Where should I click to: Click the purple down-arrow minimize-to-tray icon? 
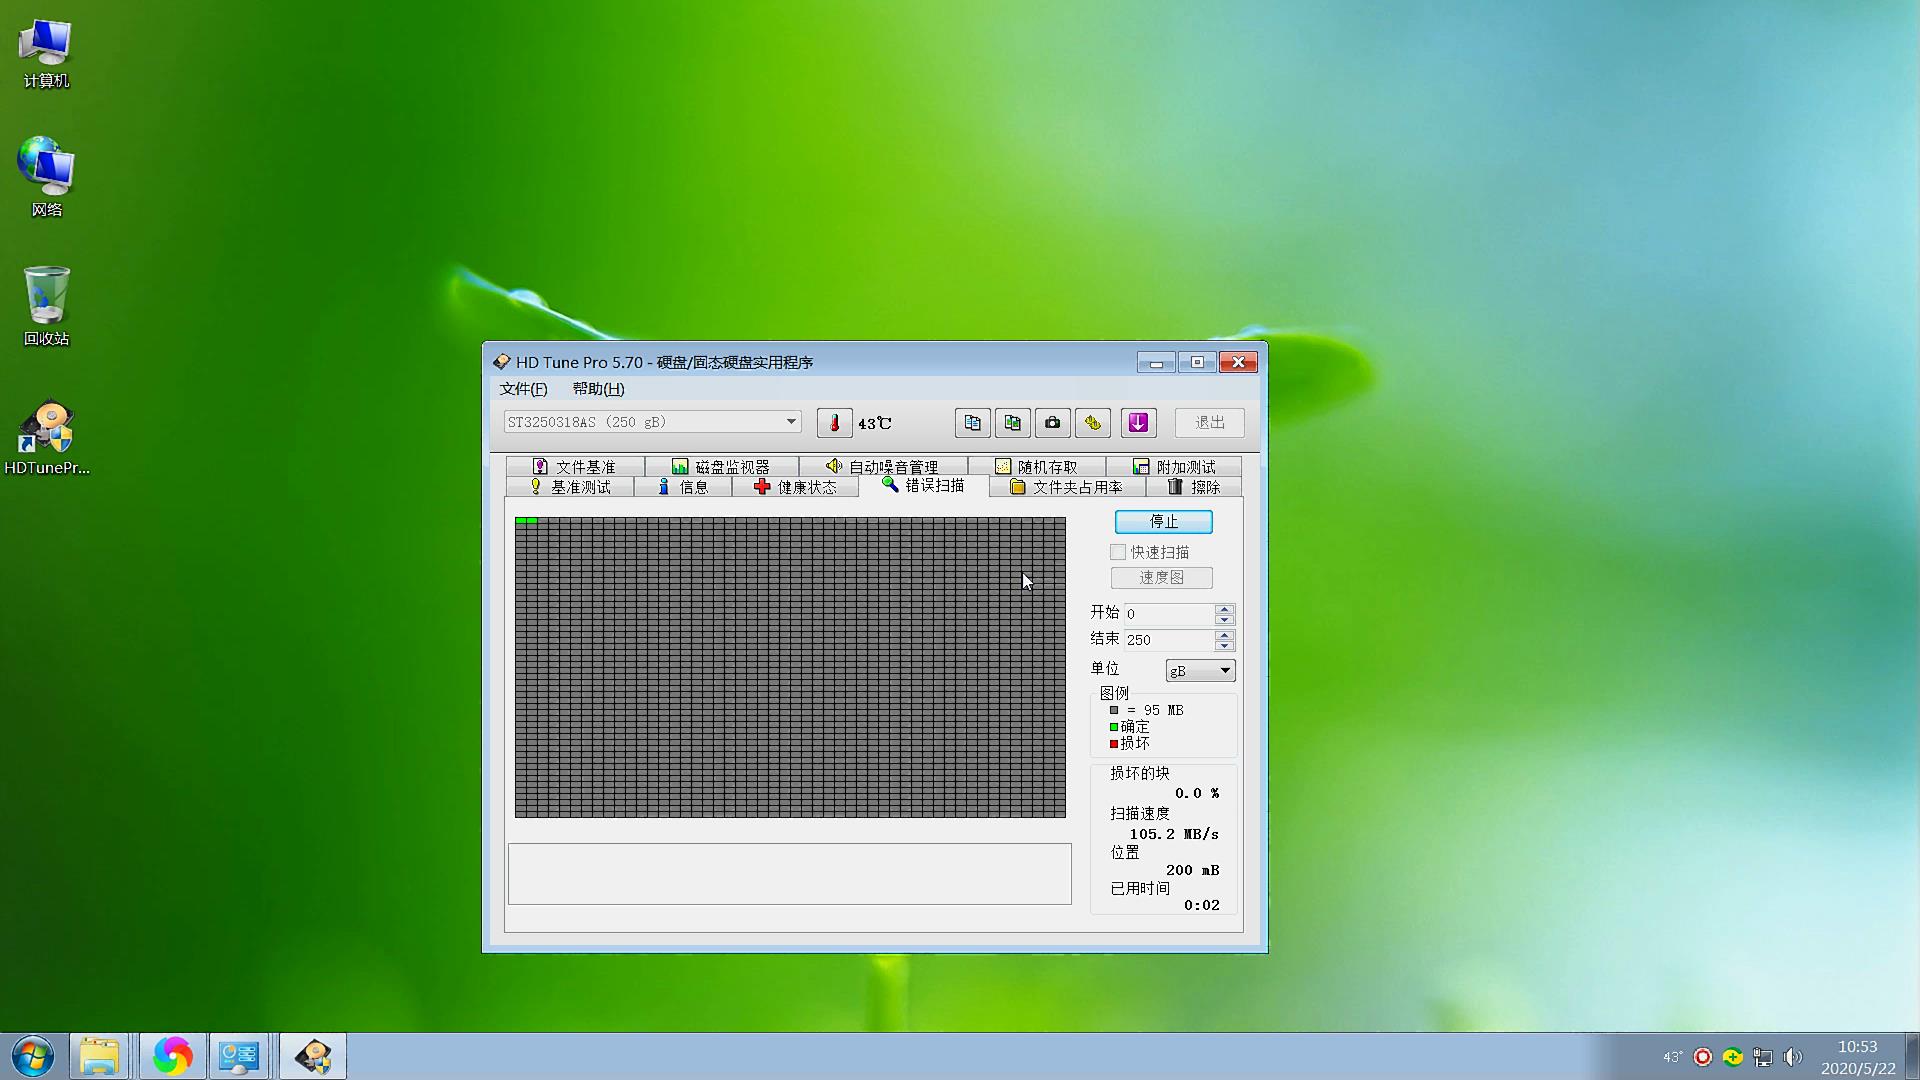click(x=1138, y=423)
